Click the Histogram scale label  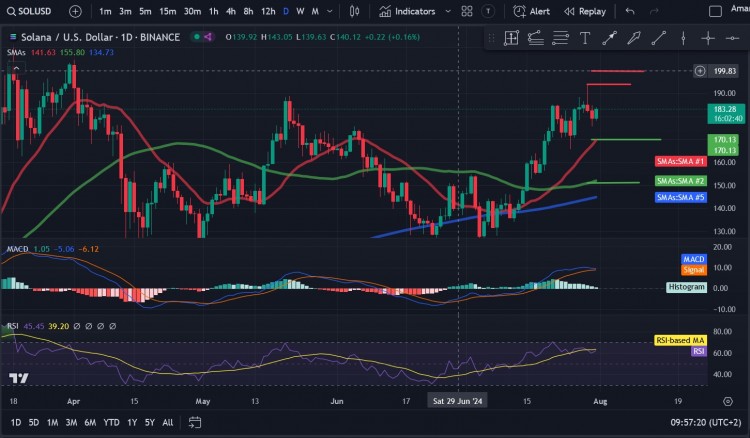click(686, 287)
